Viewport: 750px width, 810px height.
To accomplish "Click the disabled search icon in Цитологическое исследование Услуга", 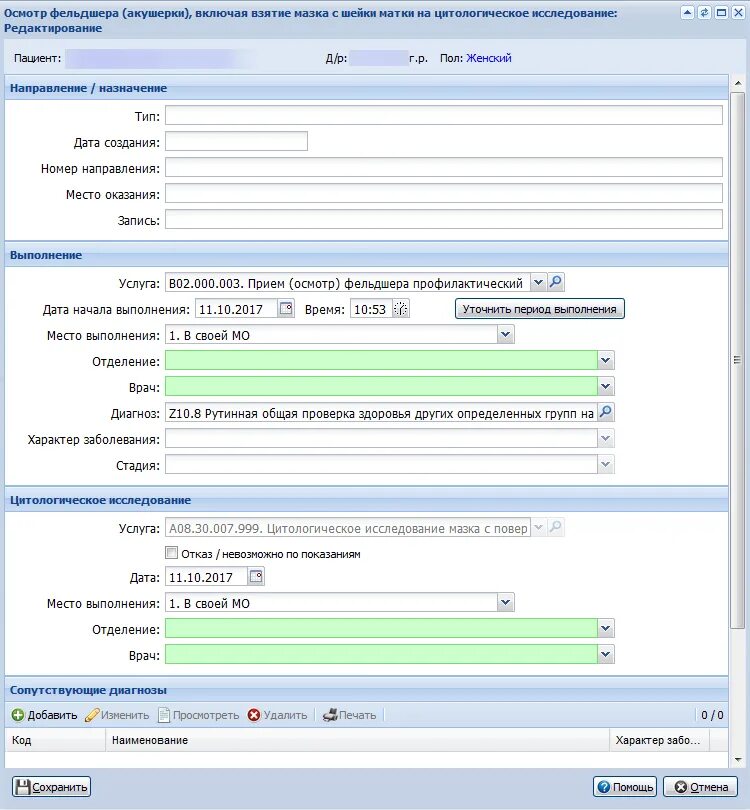I will 556,527.
